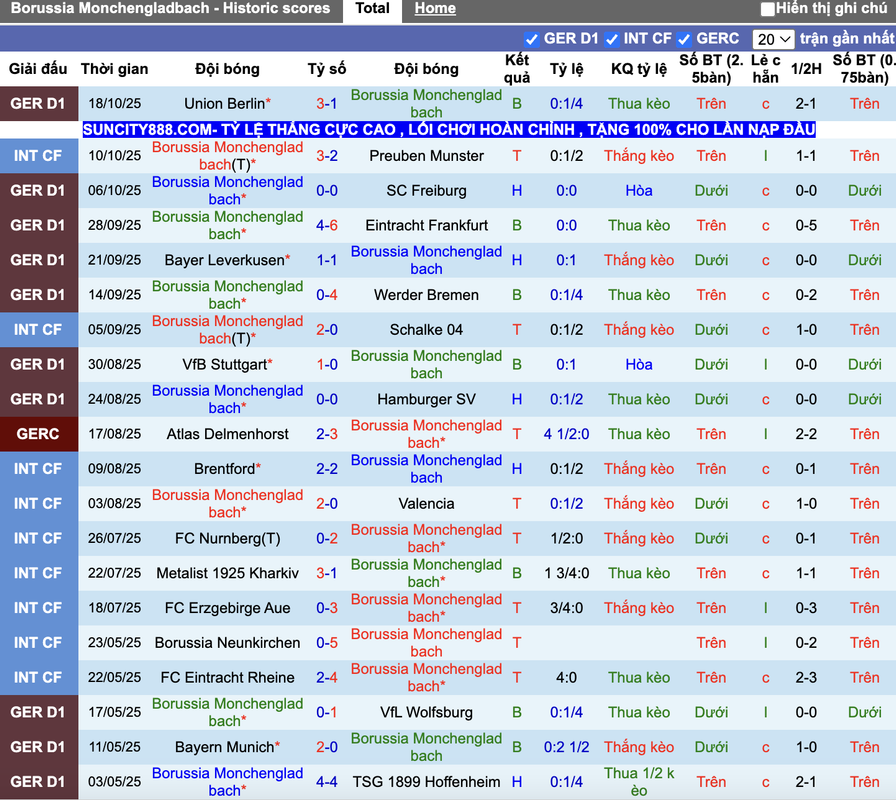Select Metalist 1925 Kharkiv team name
Screen dimensions: 896x800
point(227,574)
